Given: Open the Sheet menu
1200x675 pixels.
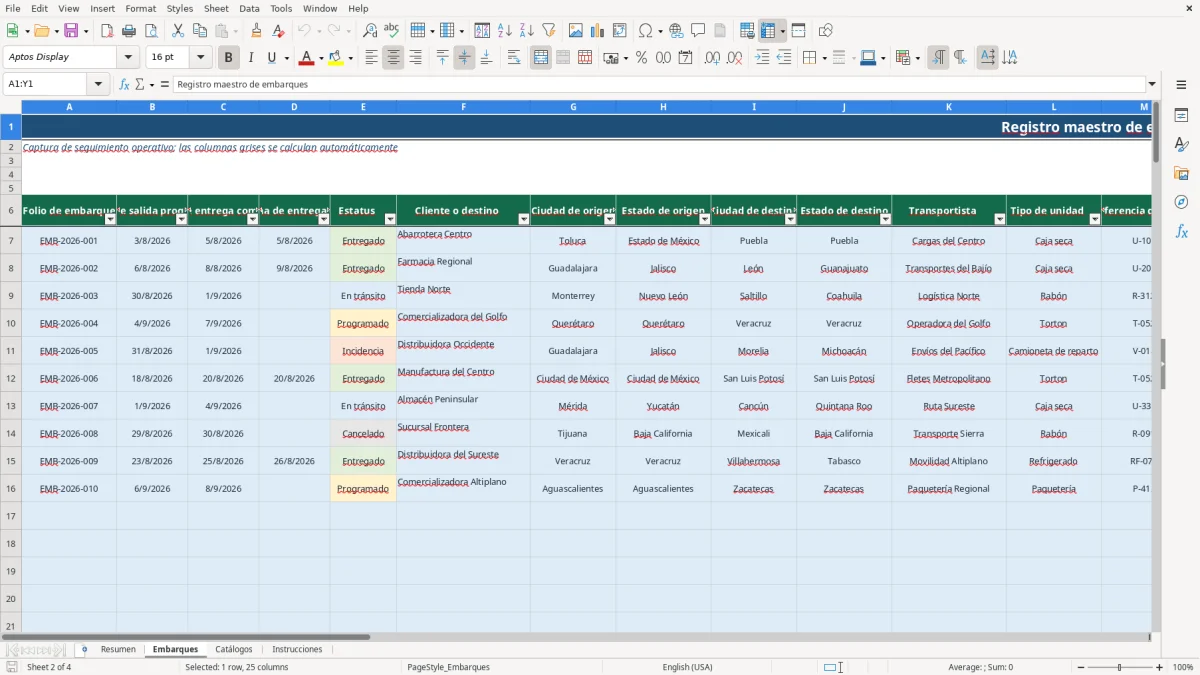Looking at the screenshot, I should tap(216, 8).
